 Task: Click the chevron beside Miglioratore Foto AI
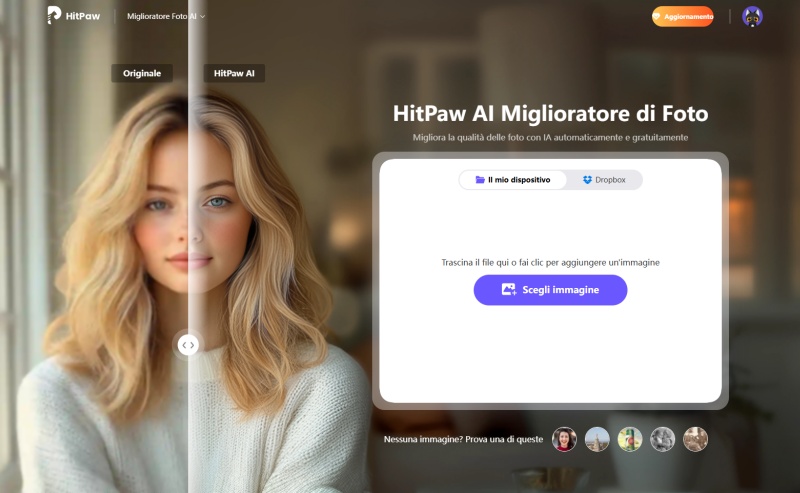[203, 16]
